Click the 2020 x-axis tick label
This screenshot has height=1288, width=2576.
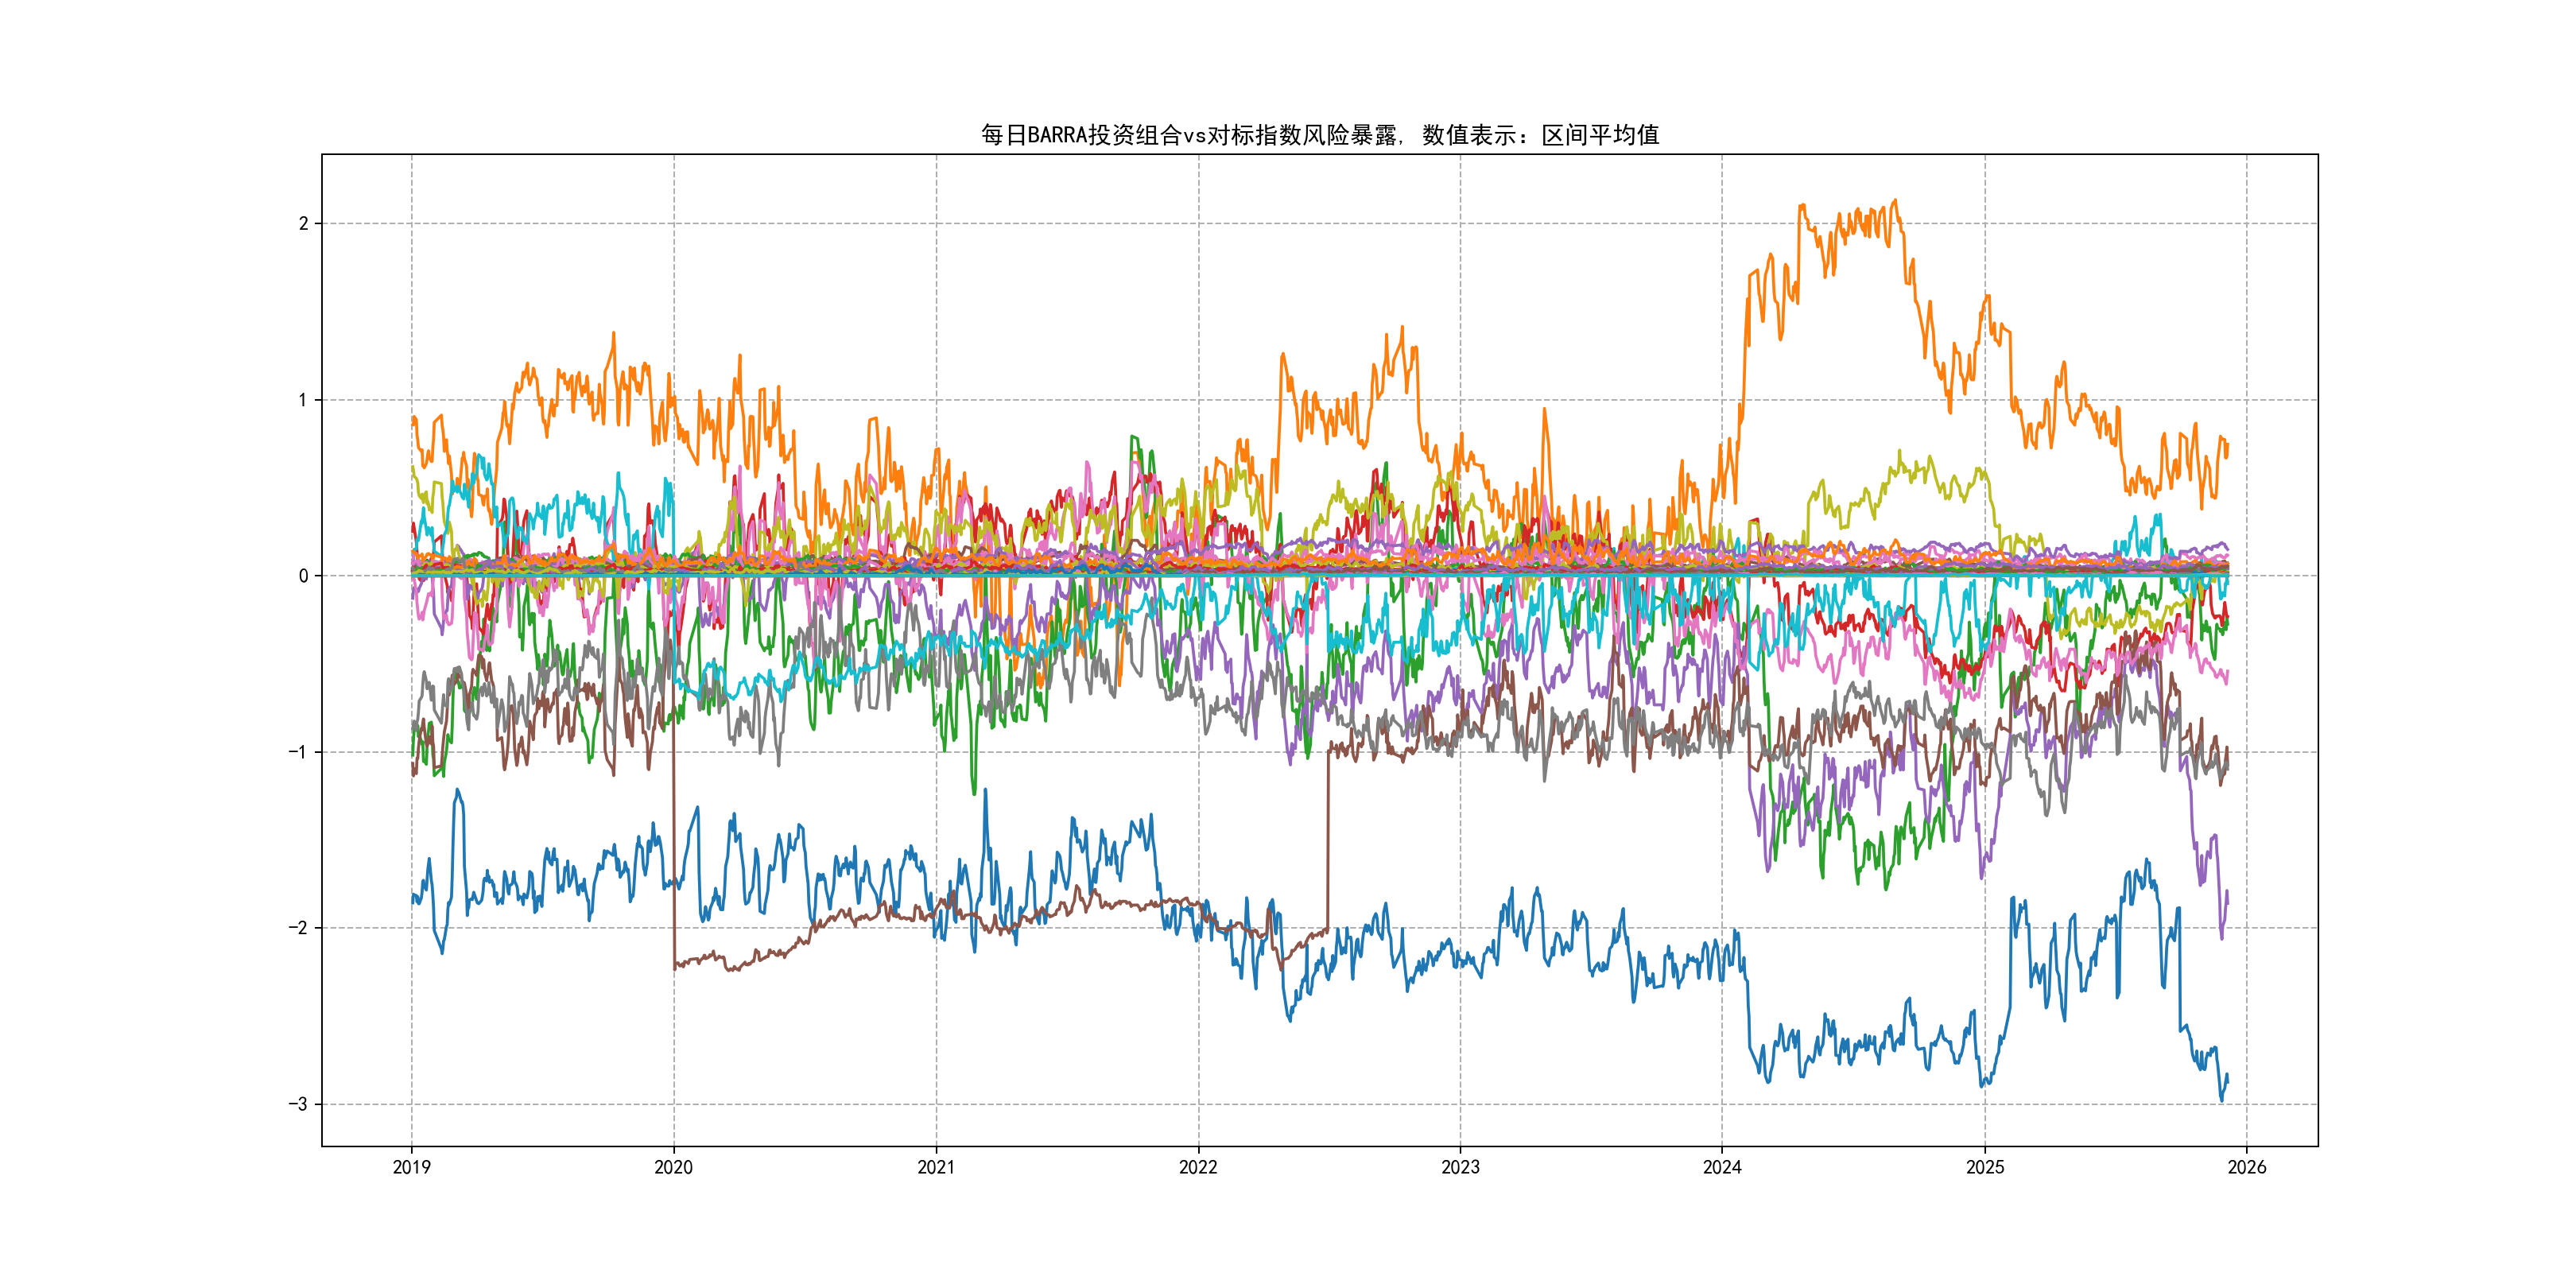pos(673,1167)
